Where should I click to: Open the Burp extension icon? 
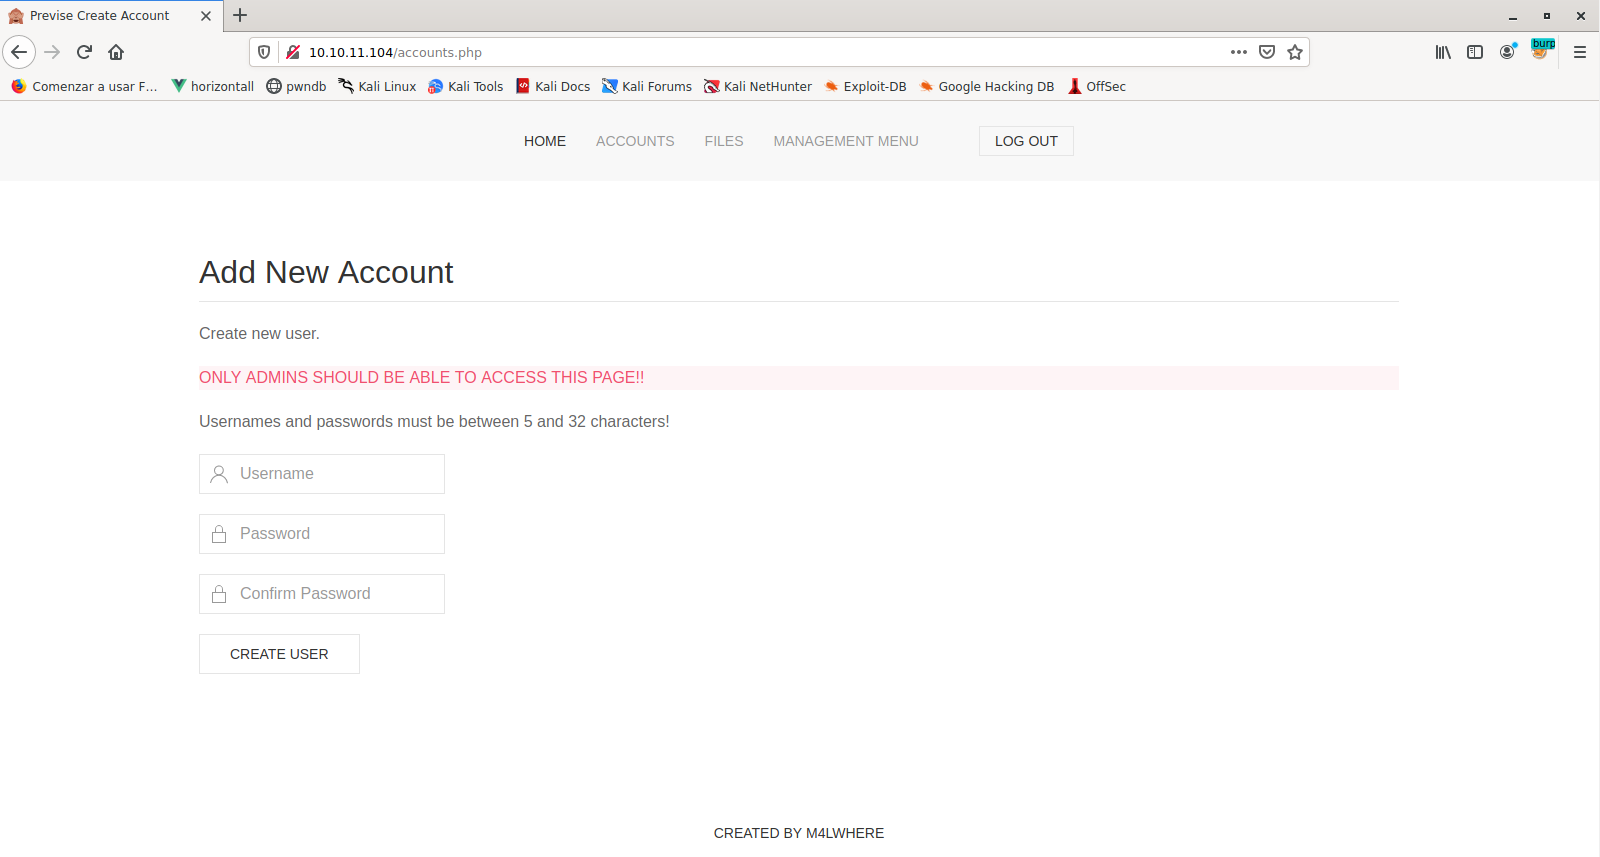point(1542,50)
